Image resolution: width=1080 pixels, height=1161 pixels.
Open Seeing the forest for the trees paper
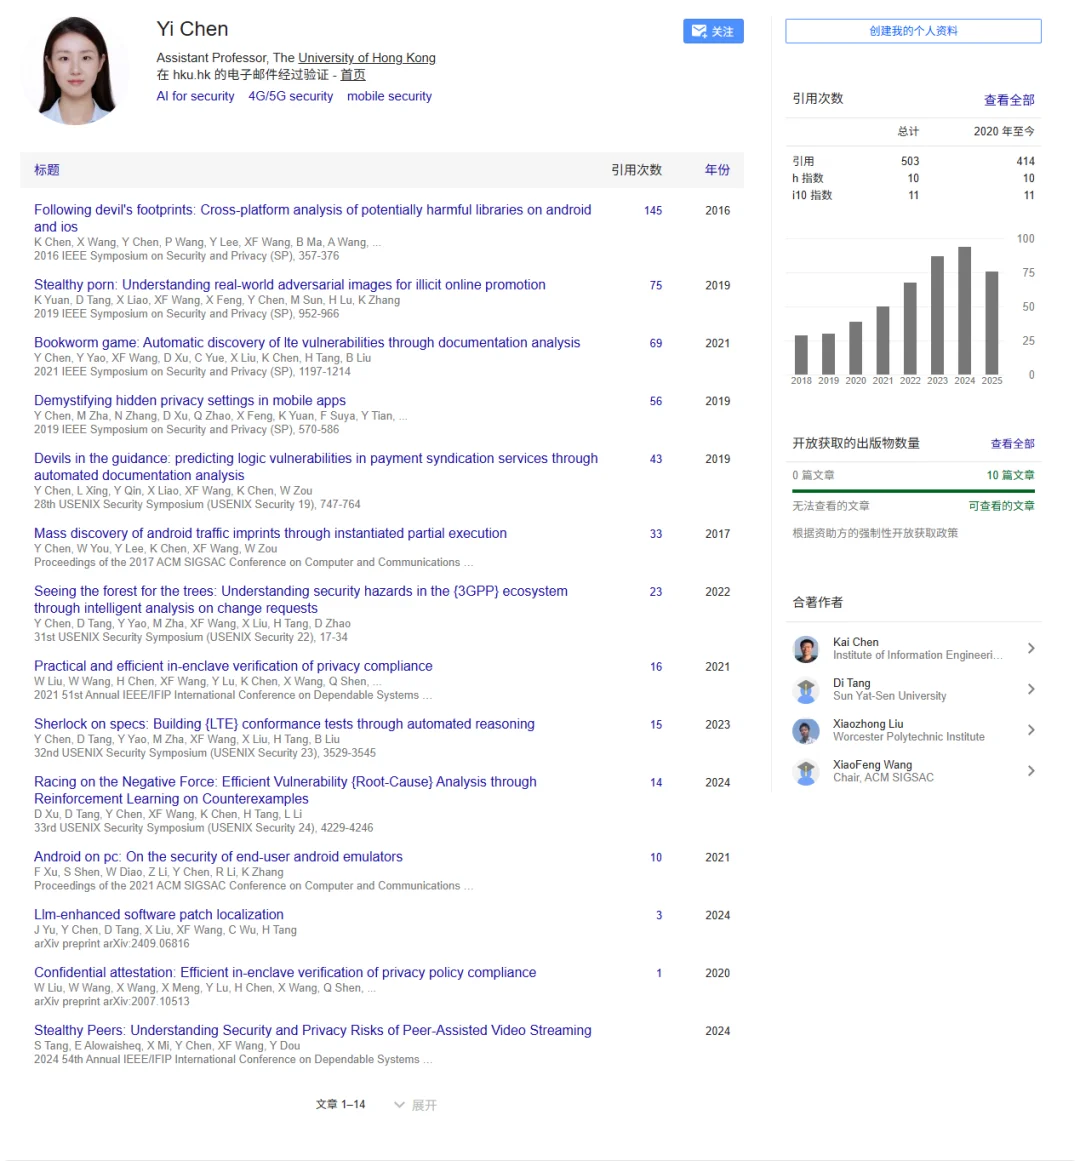pos(301,600)
